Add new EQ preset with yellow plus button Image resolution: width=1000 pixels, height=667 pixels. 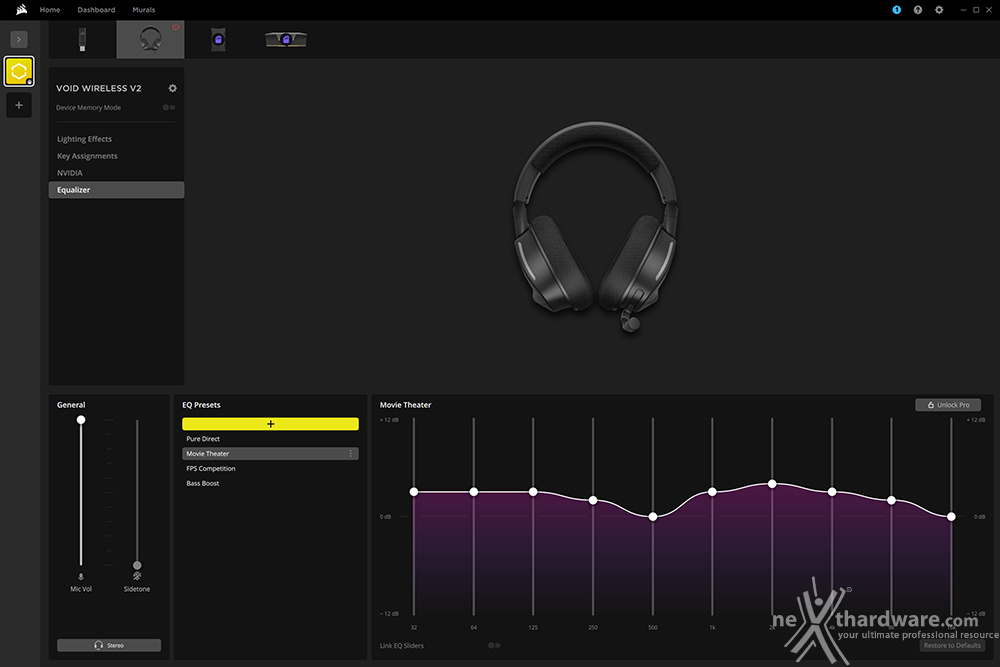[270, 424]
